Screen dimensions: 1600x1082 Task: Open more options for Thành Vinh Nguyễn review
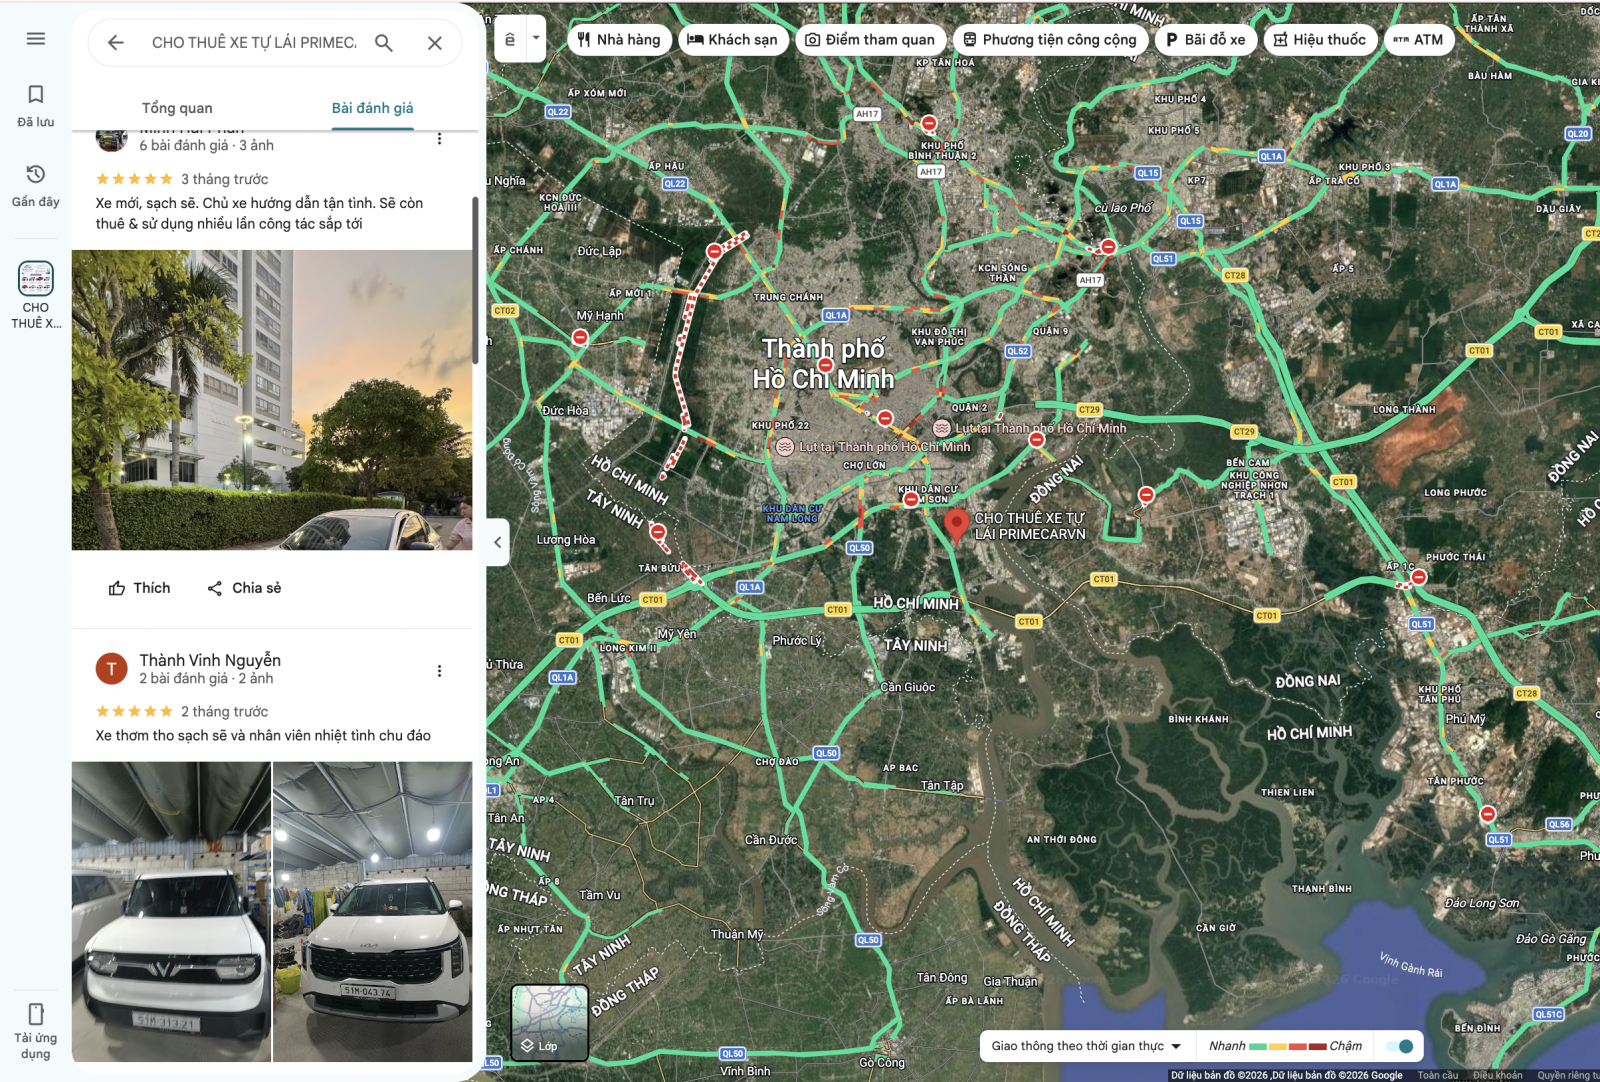pyautogui.click(x=439, y=671)
